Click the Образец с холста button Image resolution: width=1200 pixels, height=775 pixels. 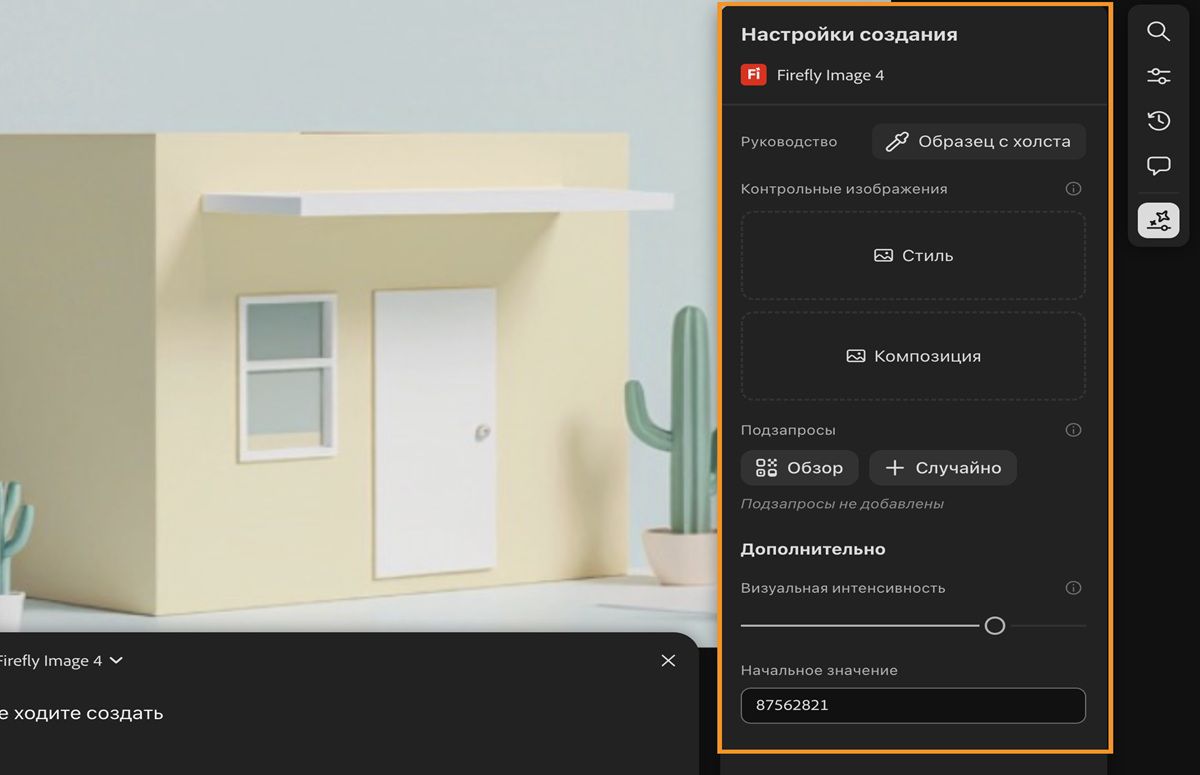pos(978,140)
